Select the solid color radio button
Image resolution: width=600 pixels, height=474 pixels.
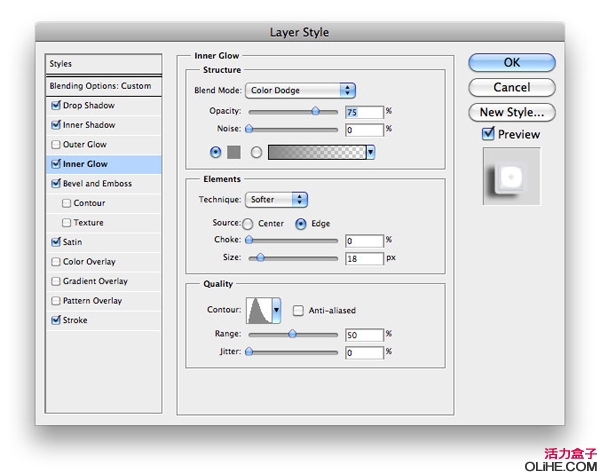(215, 152)
